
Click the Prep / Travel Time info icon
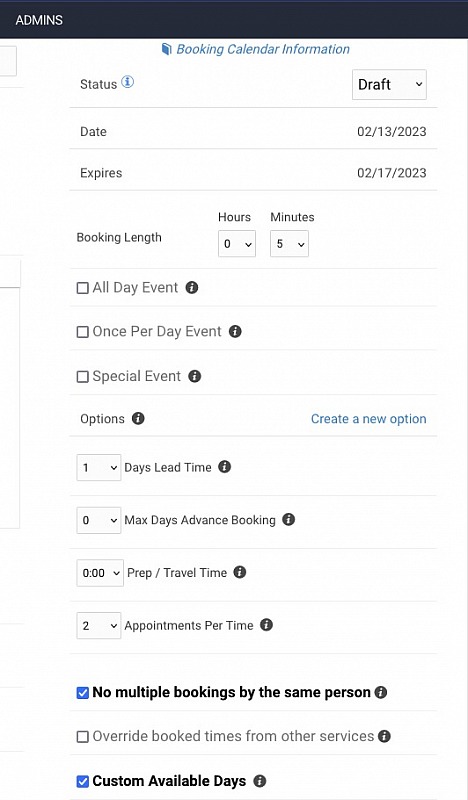240,572
